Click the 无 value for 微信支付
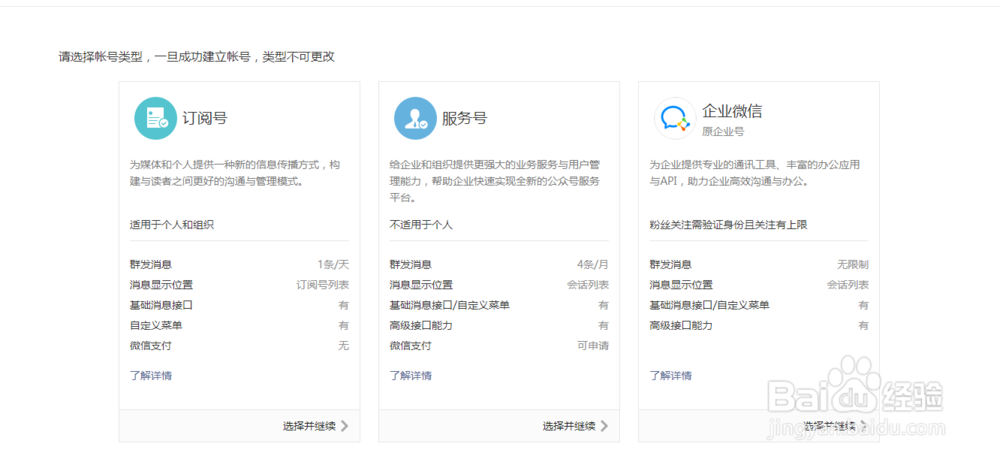Image resolution: width=1000 pixels, height=462 pixels. tap(344, 346)
